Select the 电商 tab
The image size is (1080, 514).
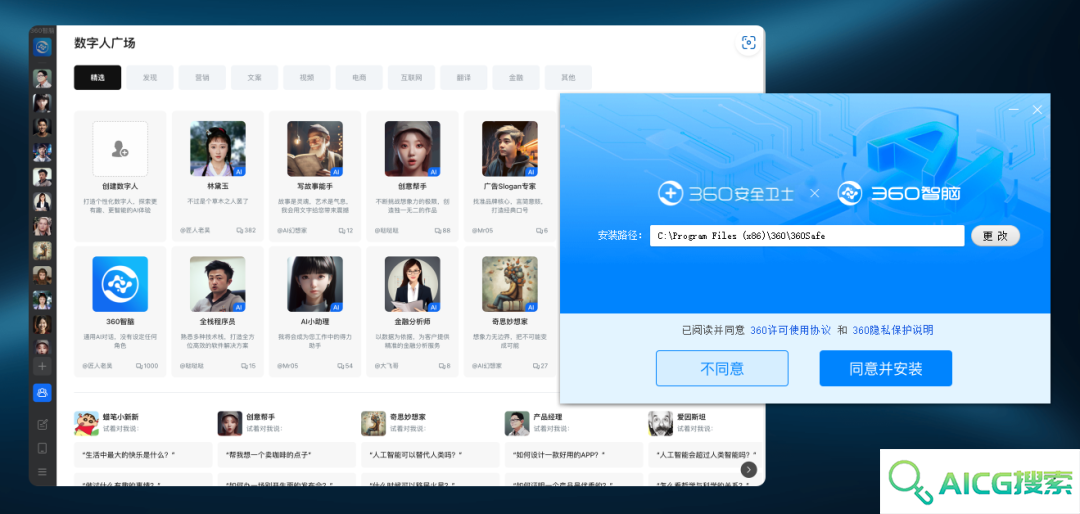[360, 78]
